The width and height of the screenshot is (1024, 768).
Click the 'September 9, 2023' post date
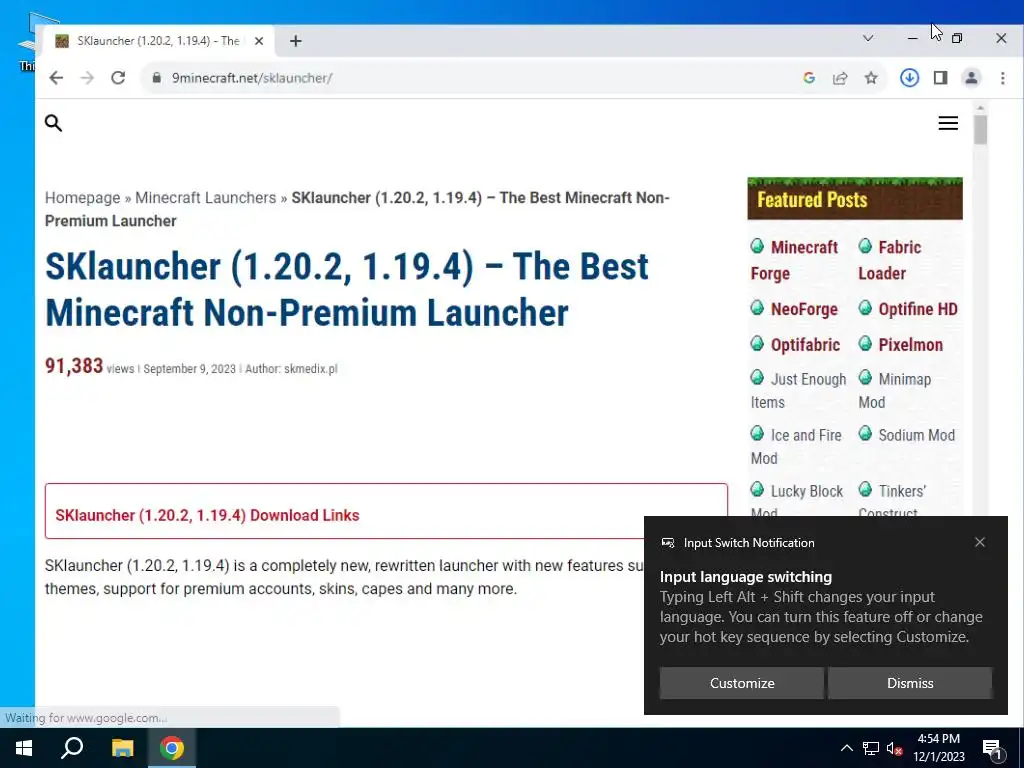189,368
